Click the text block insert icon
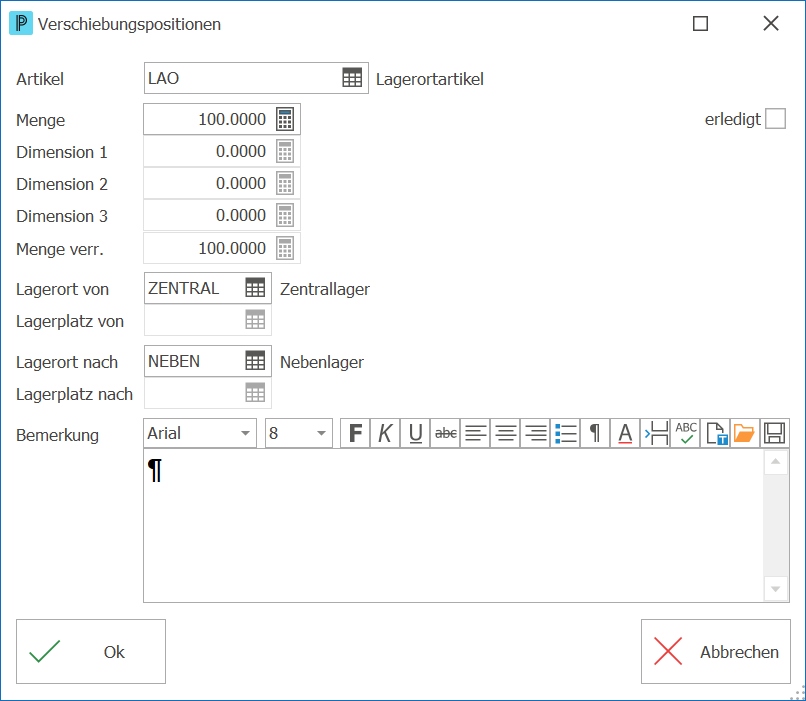806x701 pixels. (x=655, y=433)
